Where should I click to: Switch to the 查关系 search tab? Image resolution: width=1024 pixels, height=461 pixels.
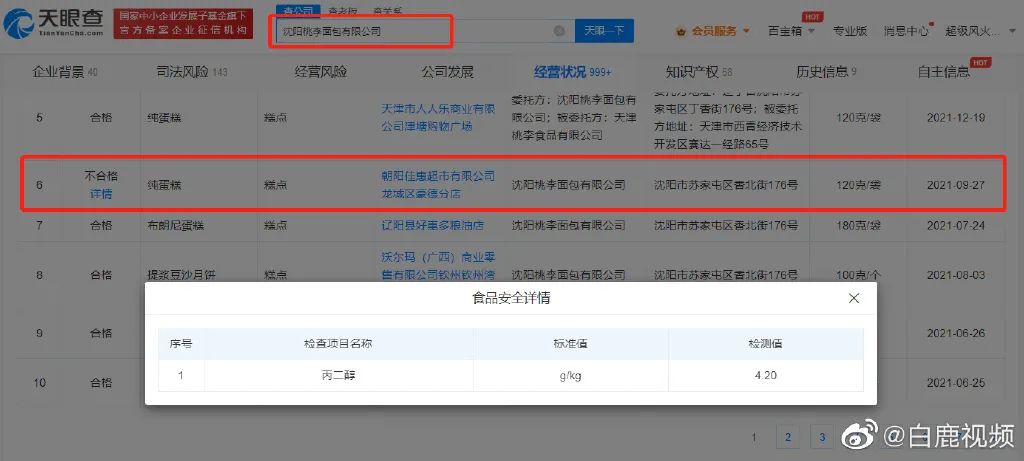click(388, 11)
